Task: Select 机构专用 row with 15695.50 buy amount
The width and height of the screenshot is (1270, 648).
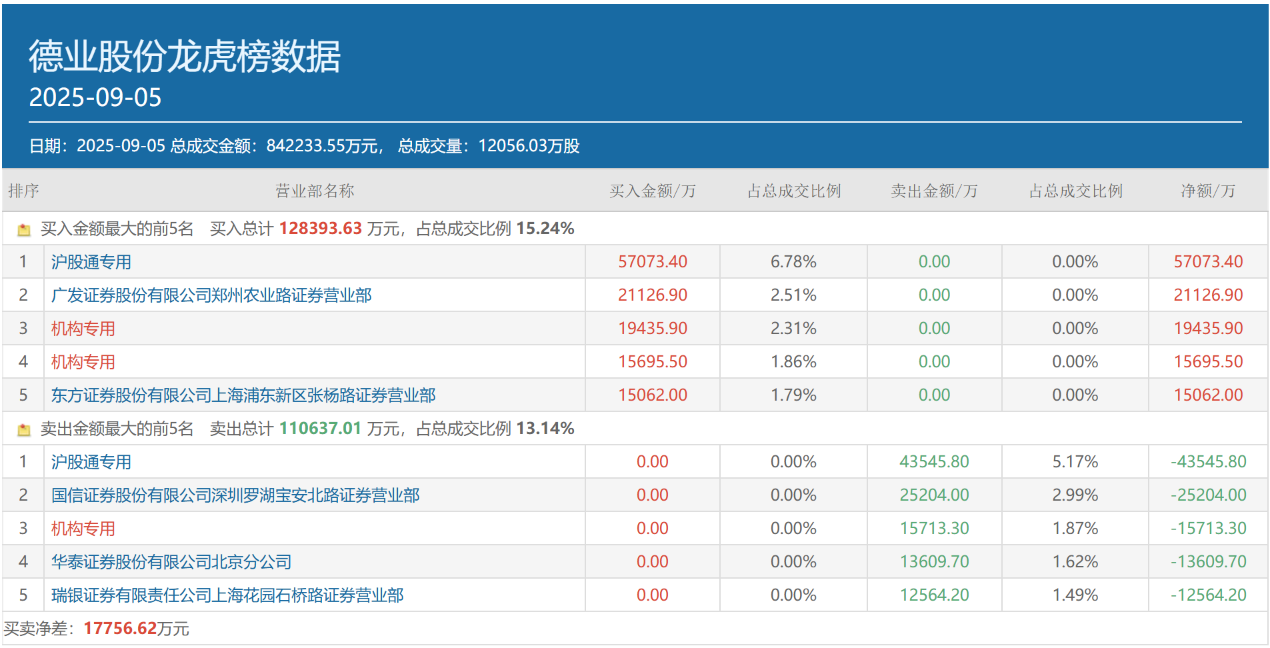Action: point(83,362)
